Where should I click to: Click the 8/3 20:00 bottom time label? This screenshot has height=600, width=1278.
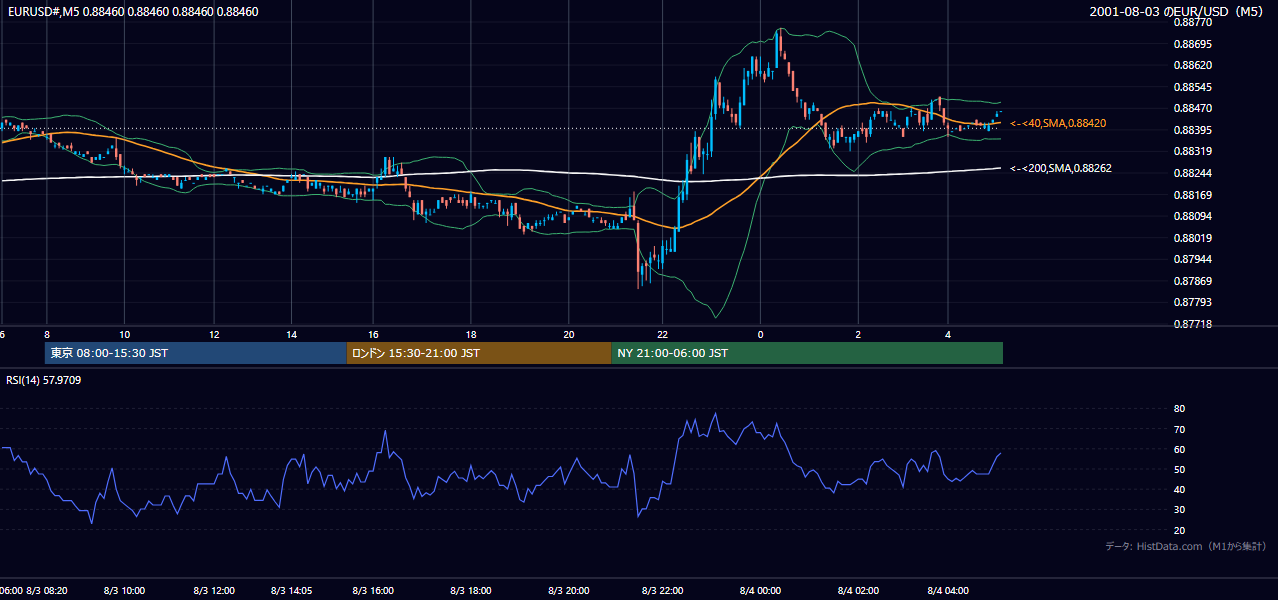[569, 591]
